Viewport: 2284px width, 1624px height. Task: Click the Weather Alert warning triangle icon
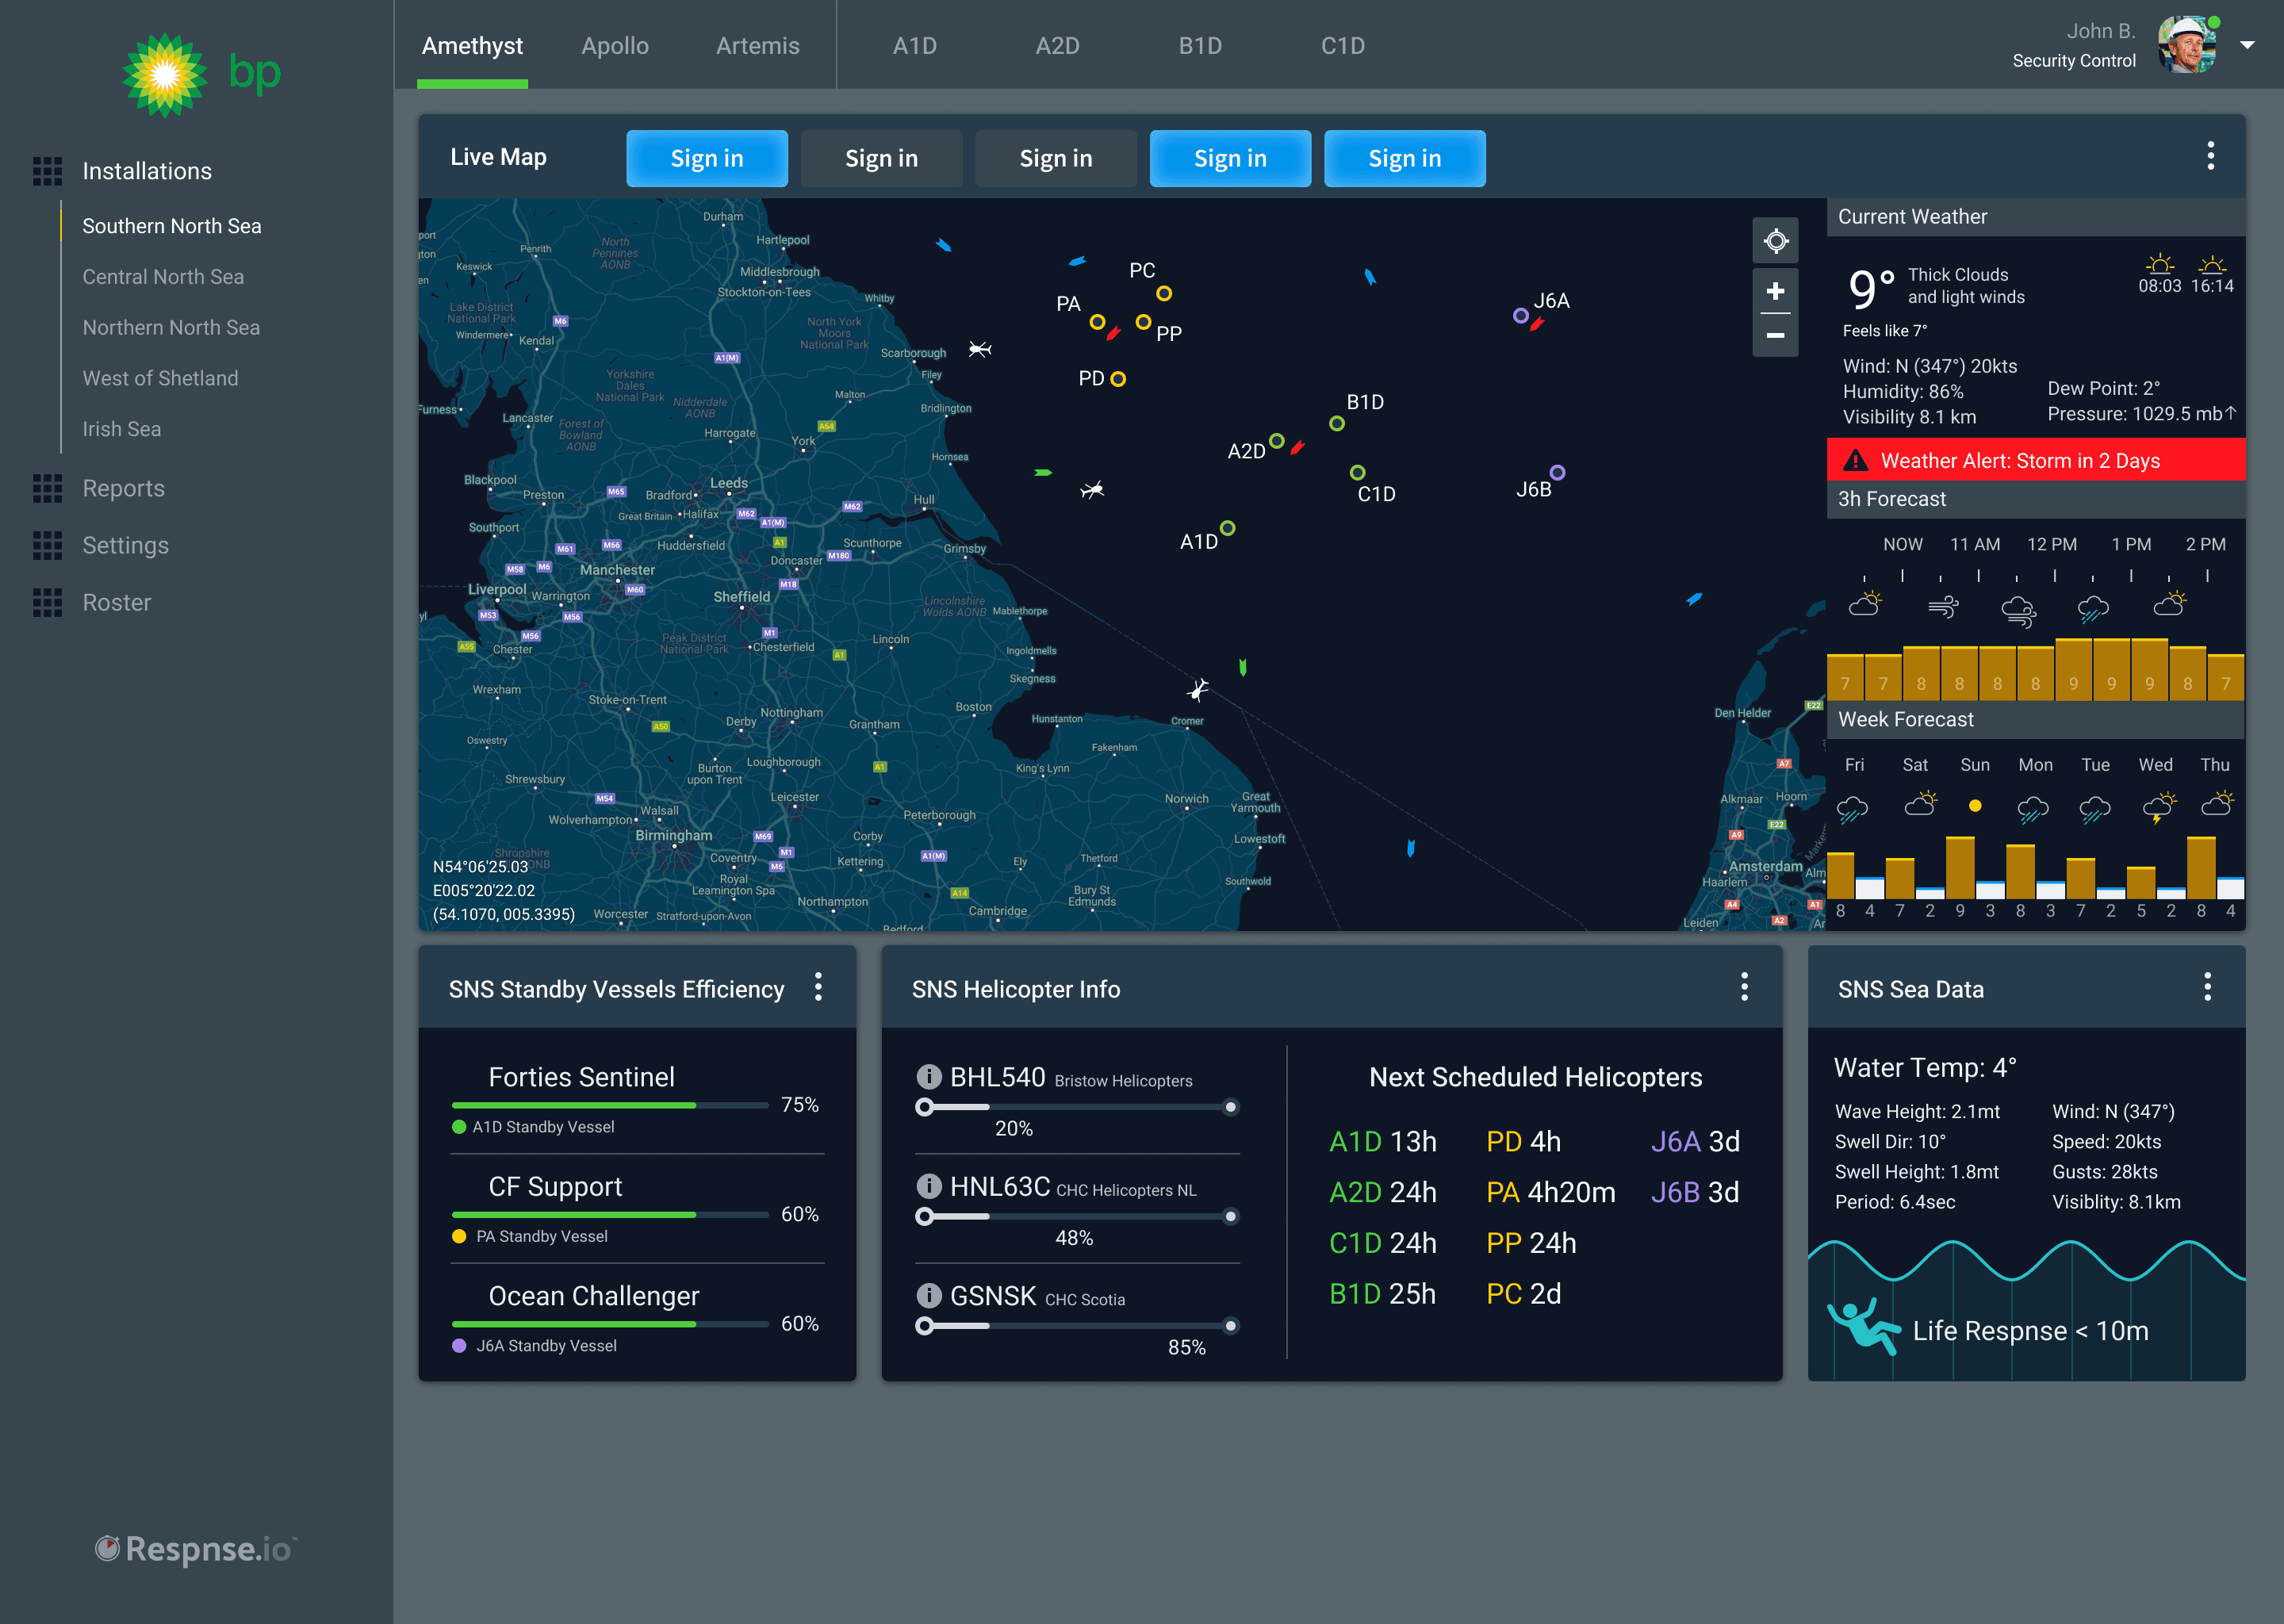[1855, 460]
